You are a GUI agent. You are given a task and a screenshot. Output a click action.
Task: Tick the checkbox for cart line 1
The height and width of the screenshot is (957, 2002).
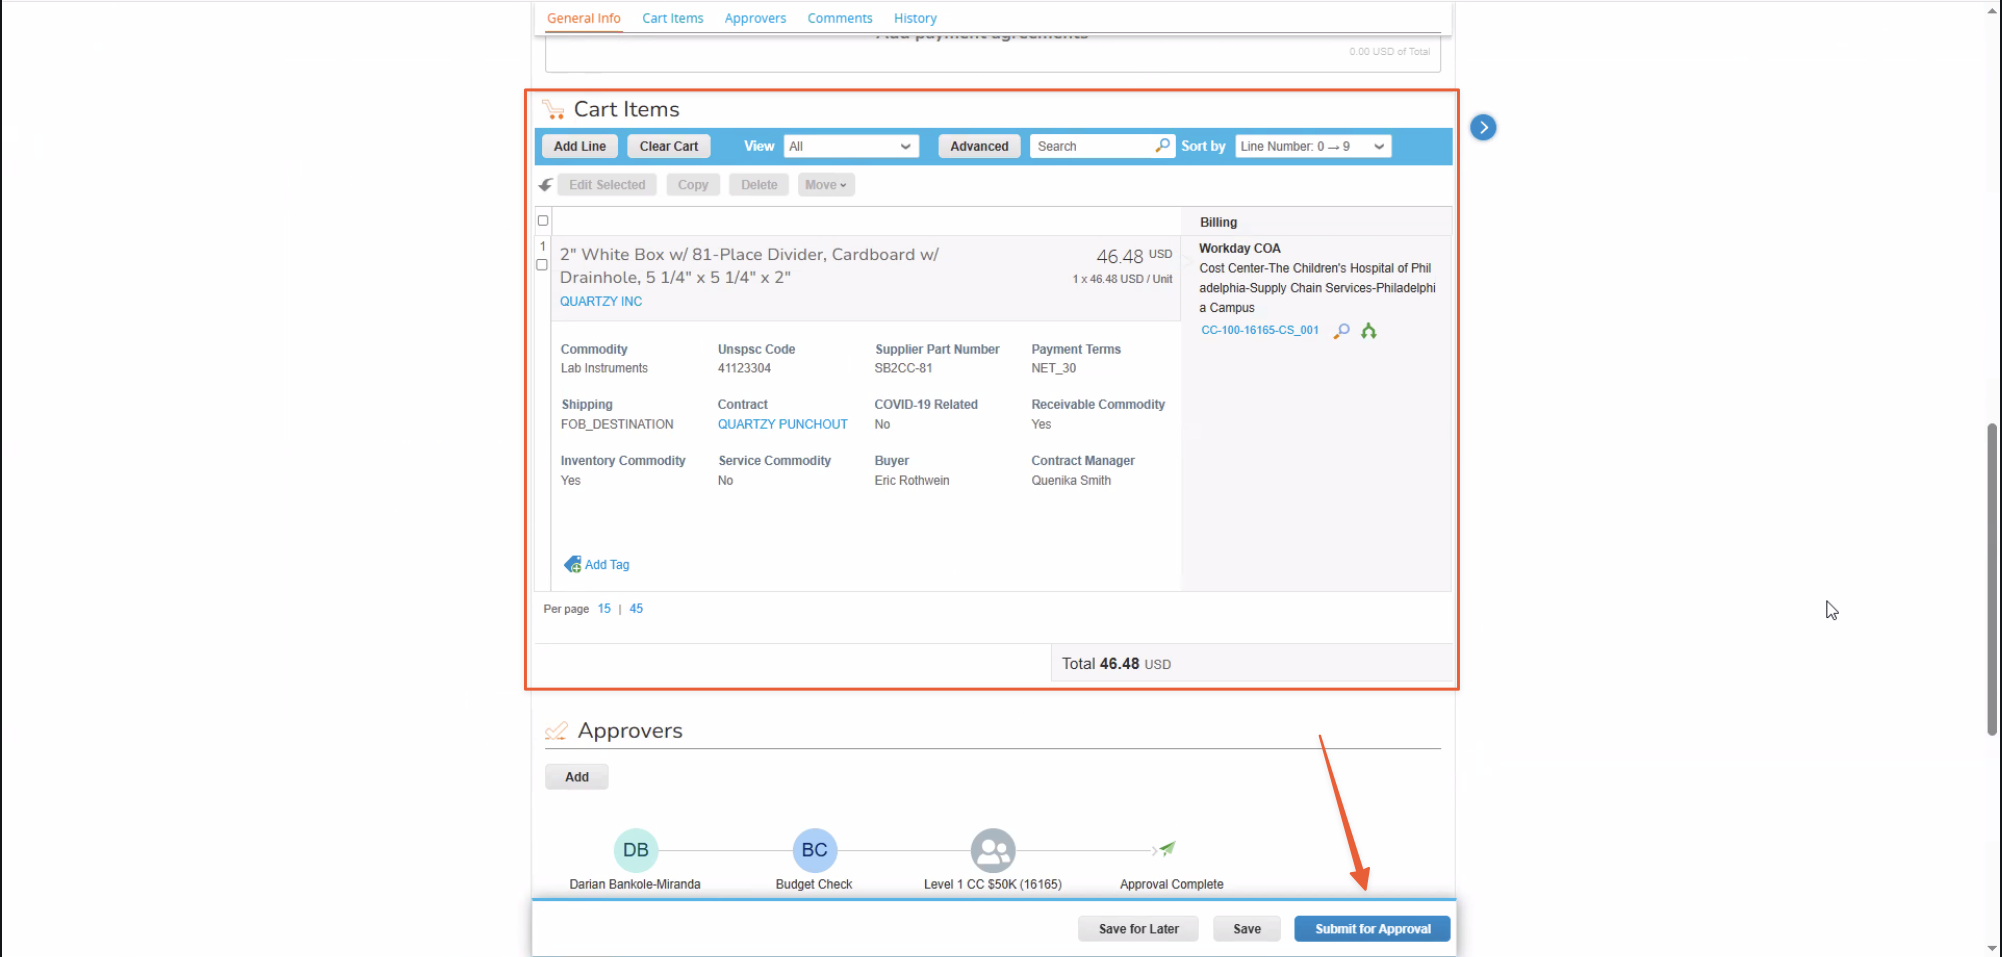542,265
